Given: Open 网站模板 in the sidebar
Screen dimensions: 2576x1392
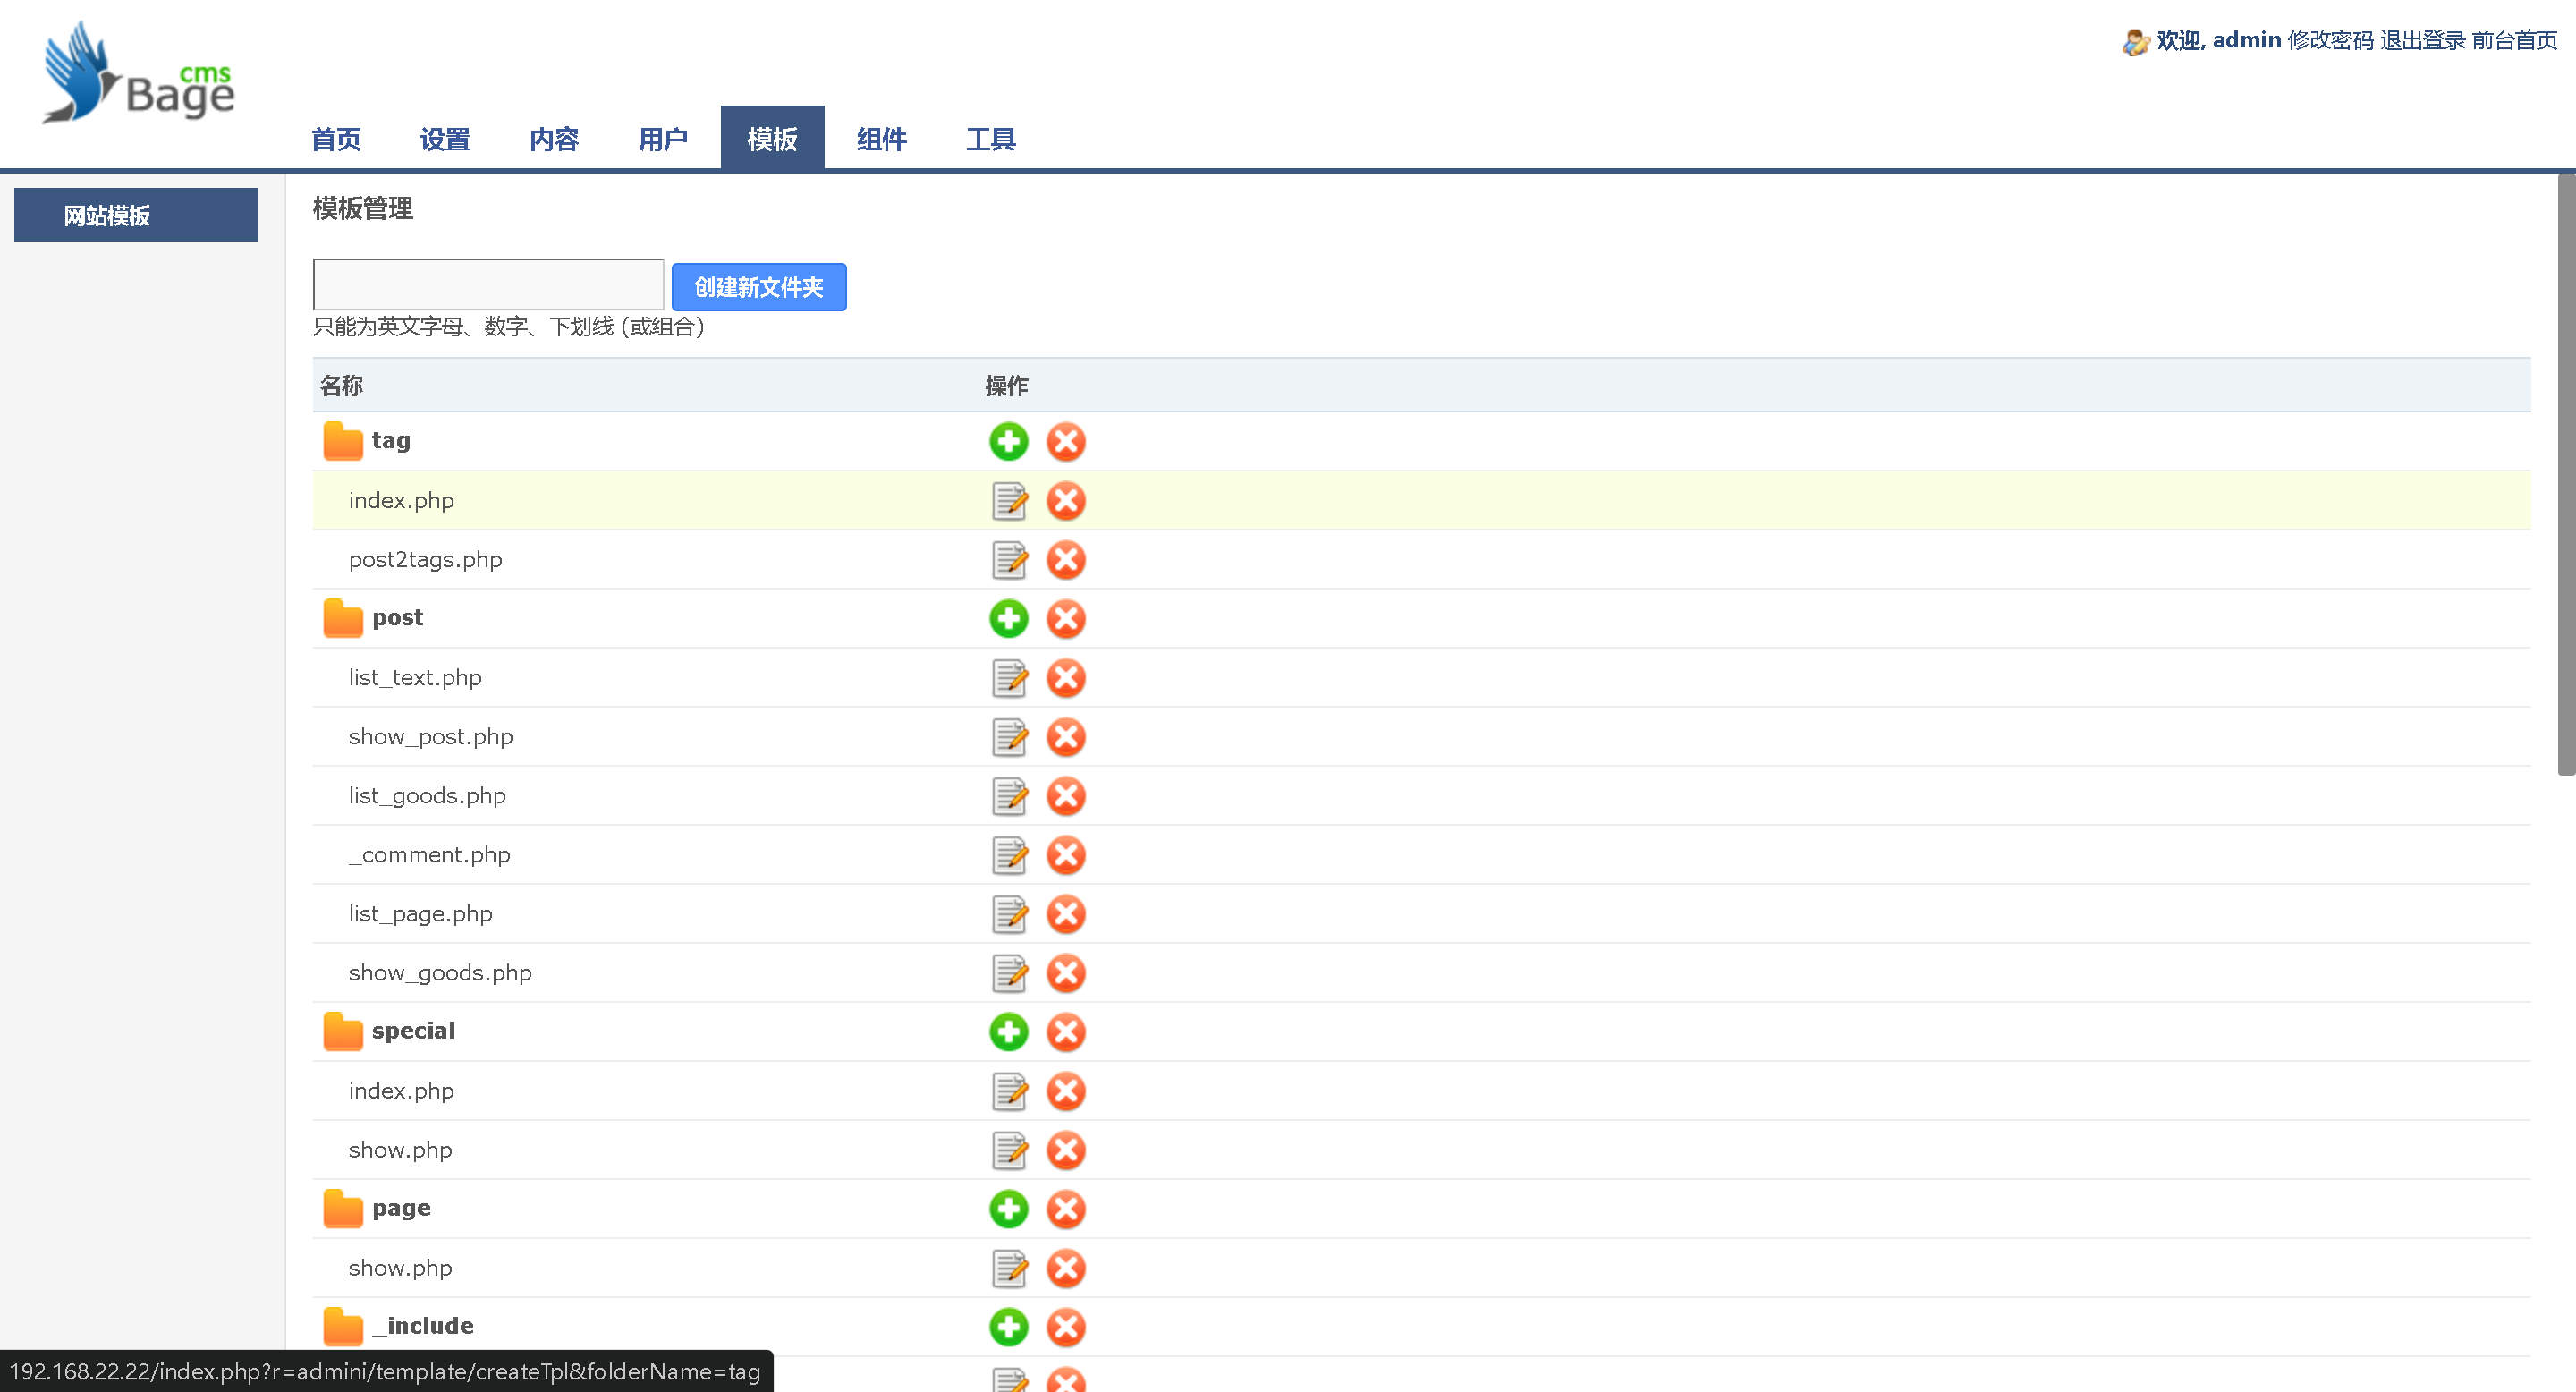Looking at the screenshot, I should (136, 215).
